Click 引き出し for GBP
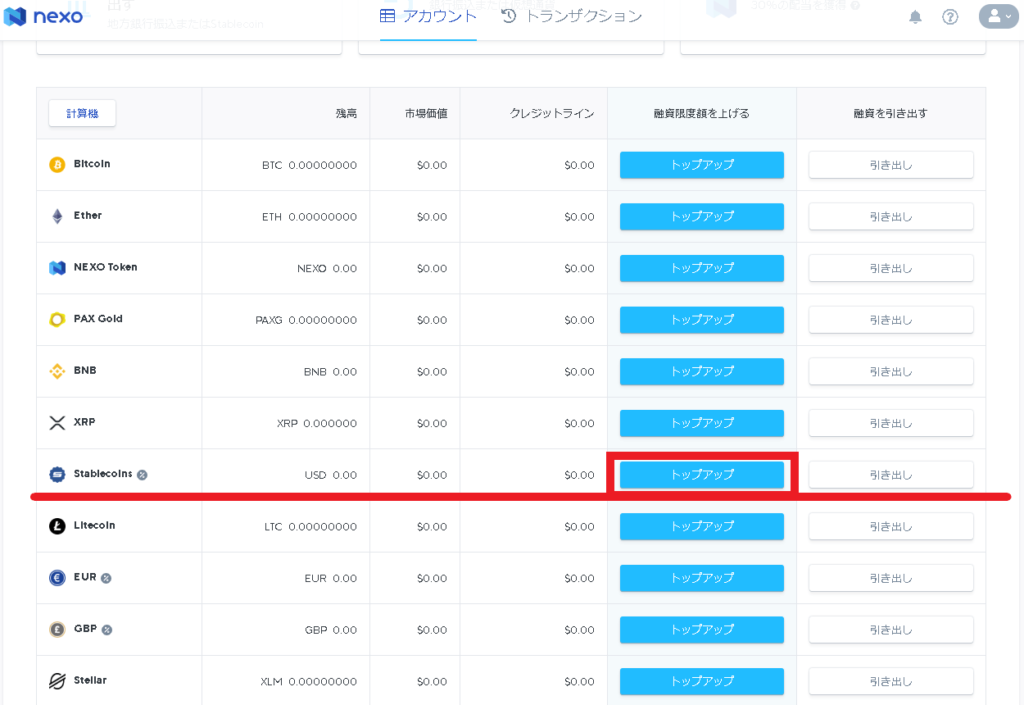The image size is (1024, 705). click(891, 629)
